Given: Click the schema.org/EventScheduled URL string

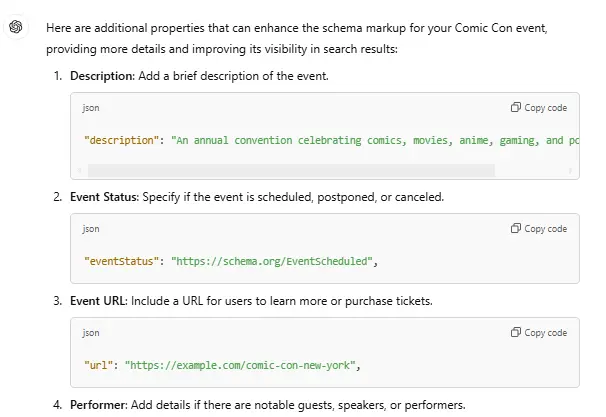Looking at the screenshot, I should (x=272, y=262).
